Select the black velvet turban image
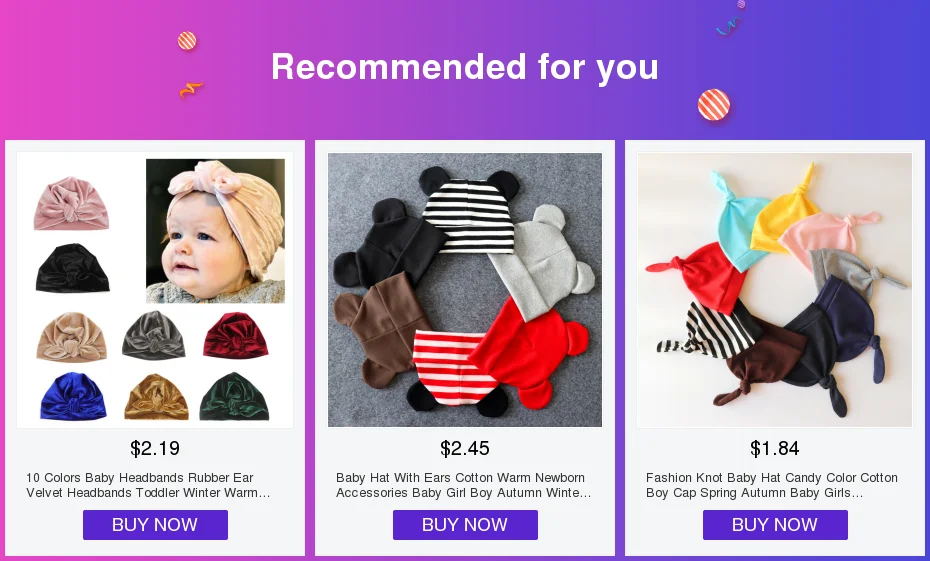This screenshot has height=561, width=930. pyautogui.click(x=72, y=268)
